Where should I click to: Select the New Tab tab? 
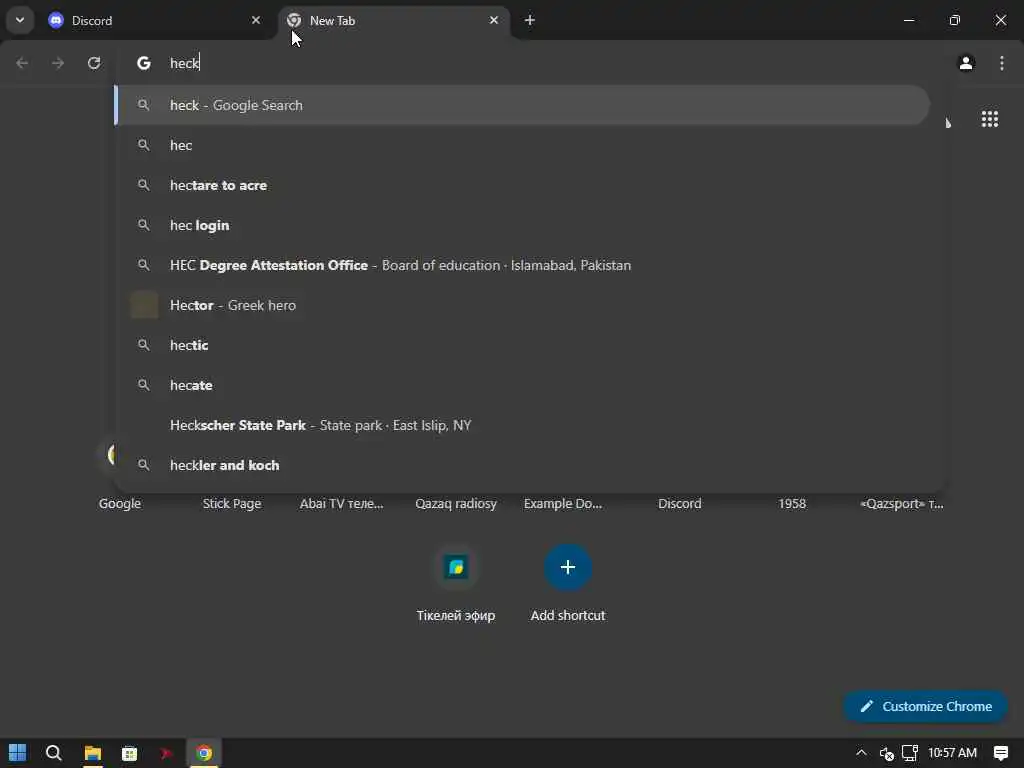click(x=394, y=20)
